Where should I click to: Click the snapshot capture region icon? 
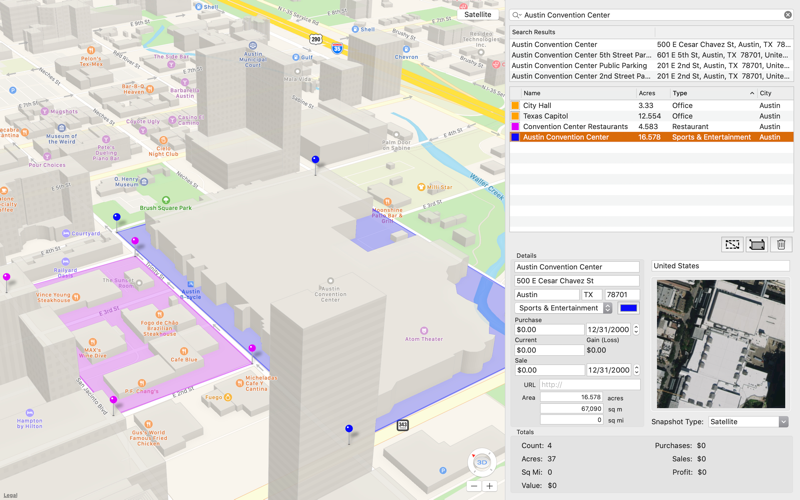click(757, 244)
